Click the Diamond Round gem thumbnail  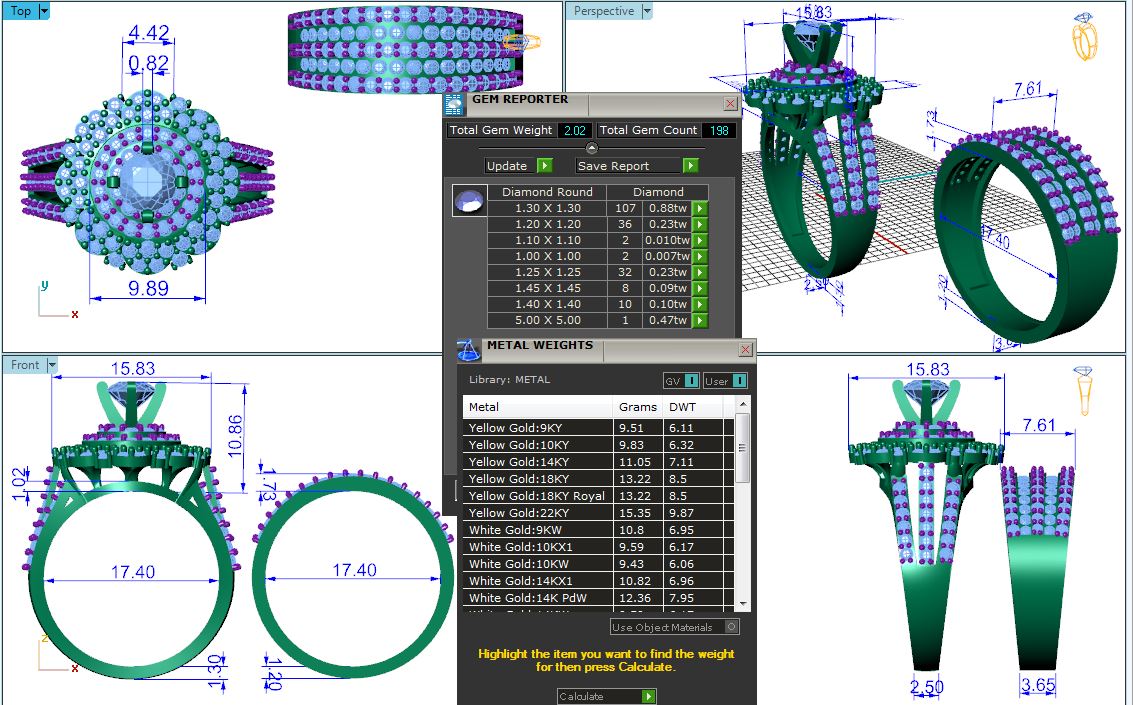pyautogui.click(x=469, y=201)
